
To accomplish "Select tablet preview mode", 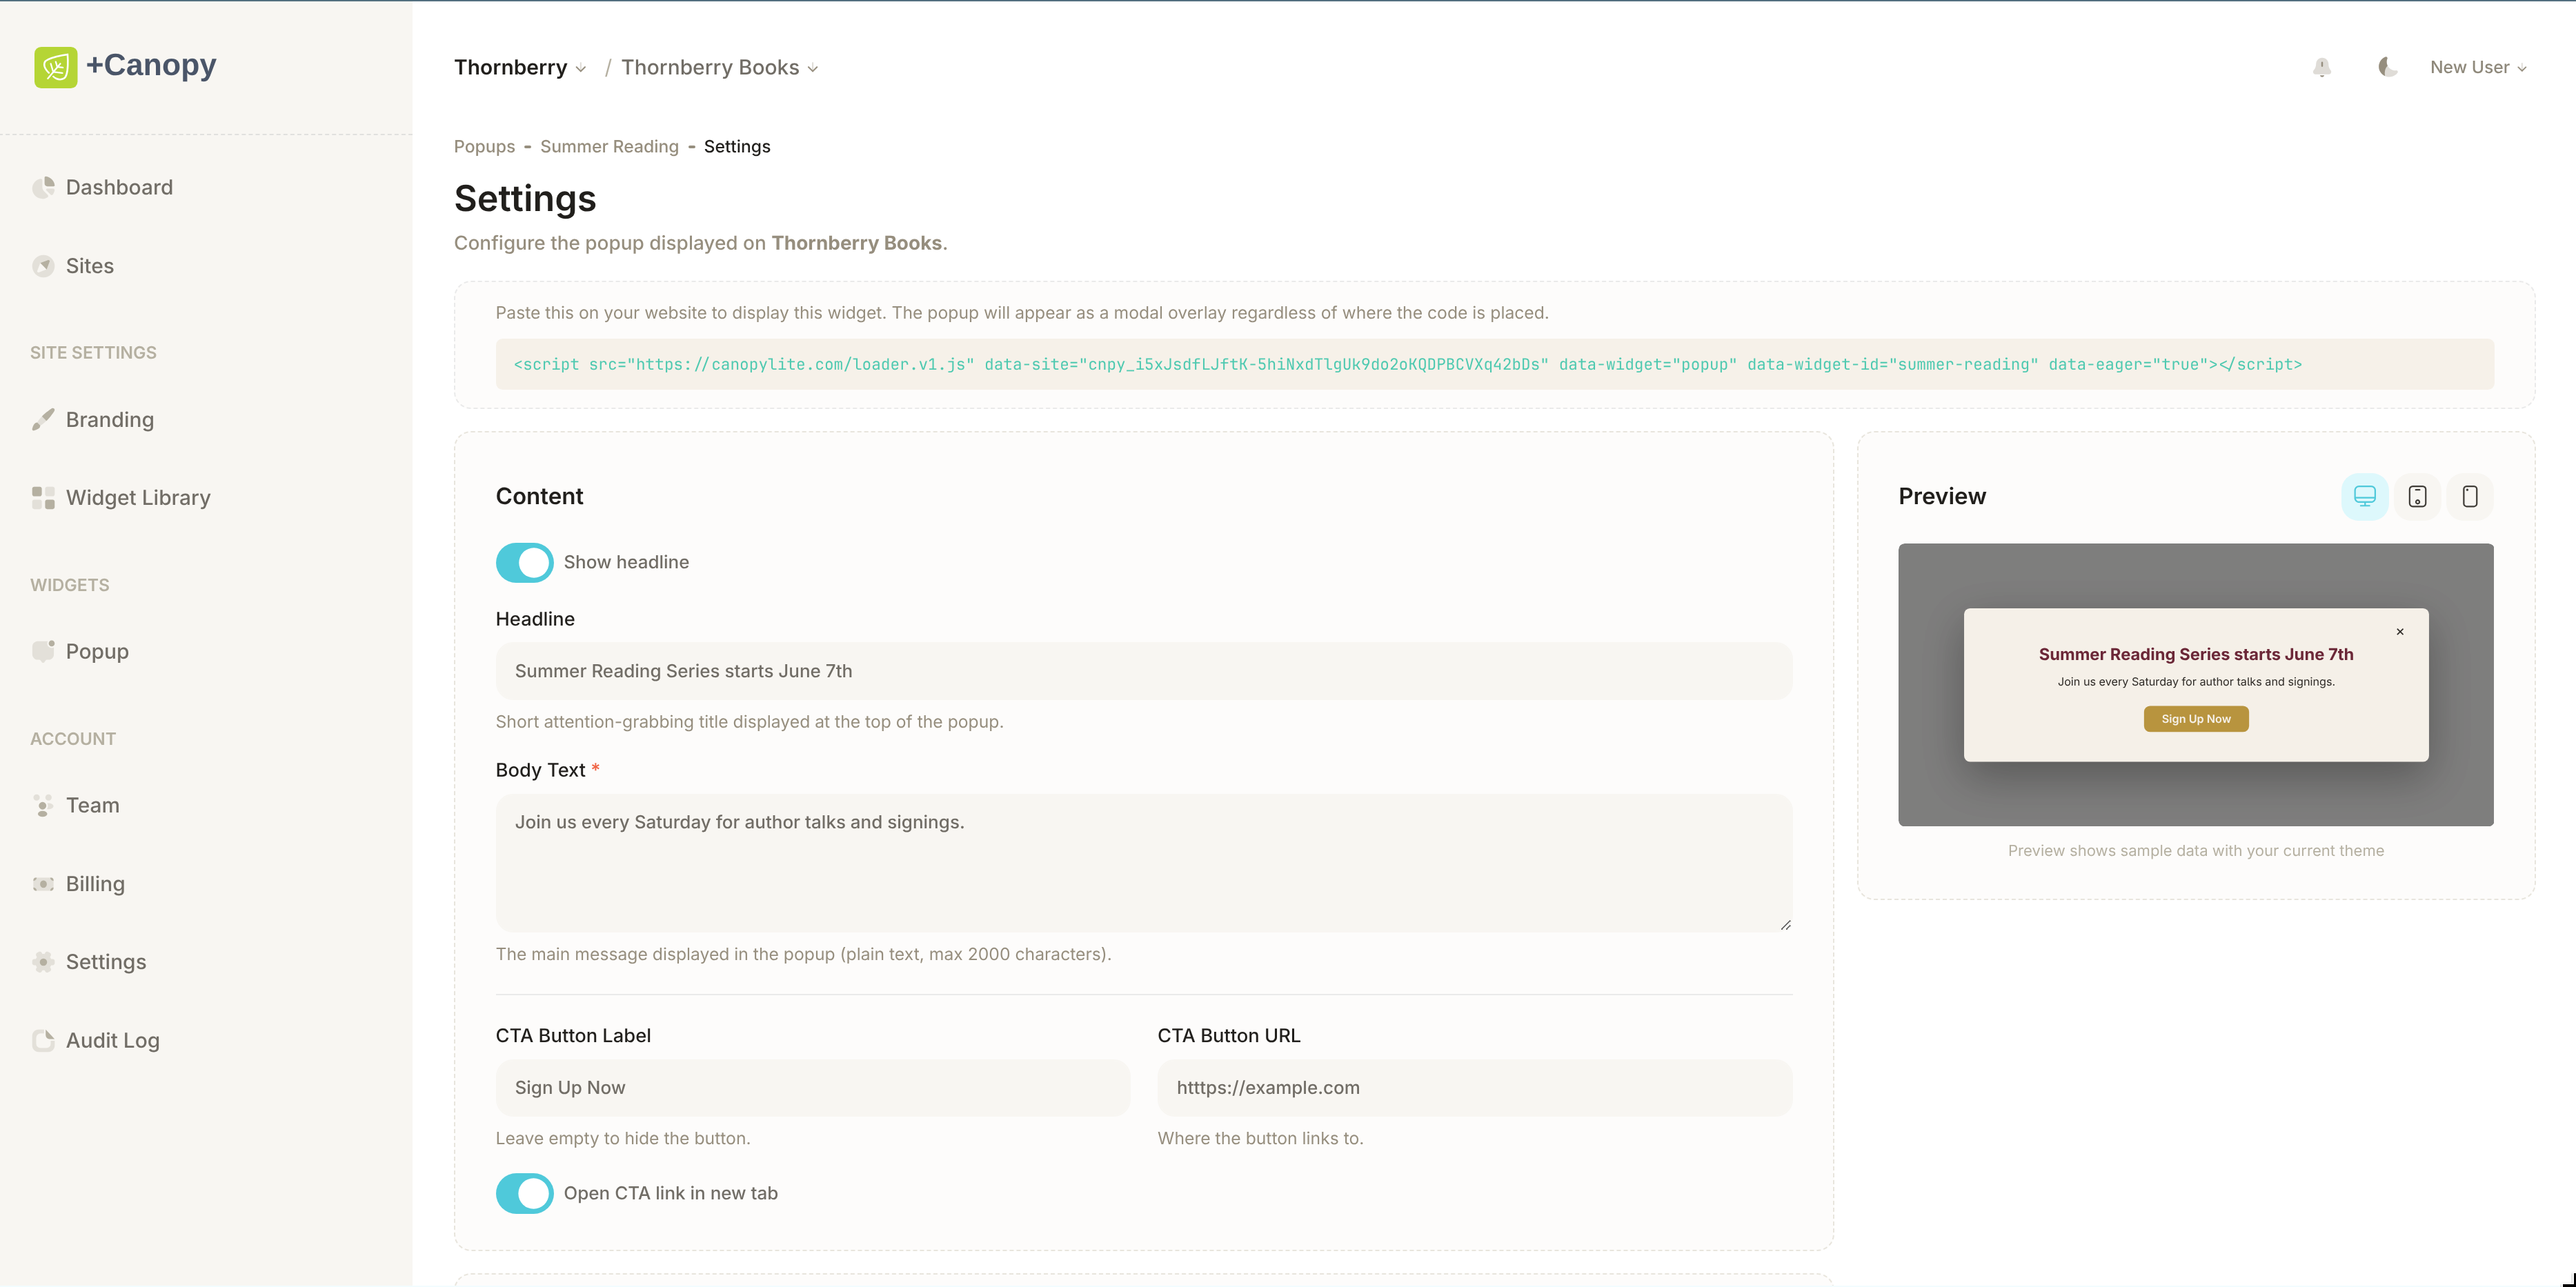I will coord(2418,497).
